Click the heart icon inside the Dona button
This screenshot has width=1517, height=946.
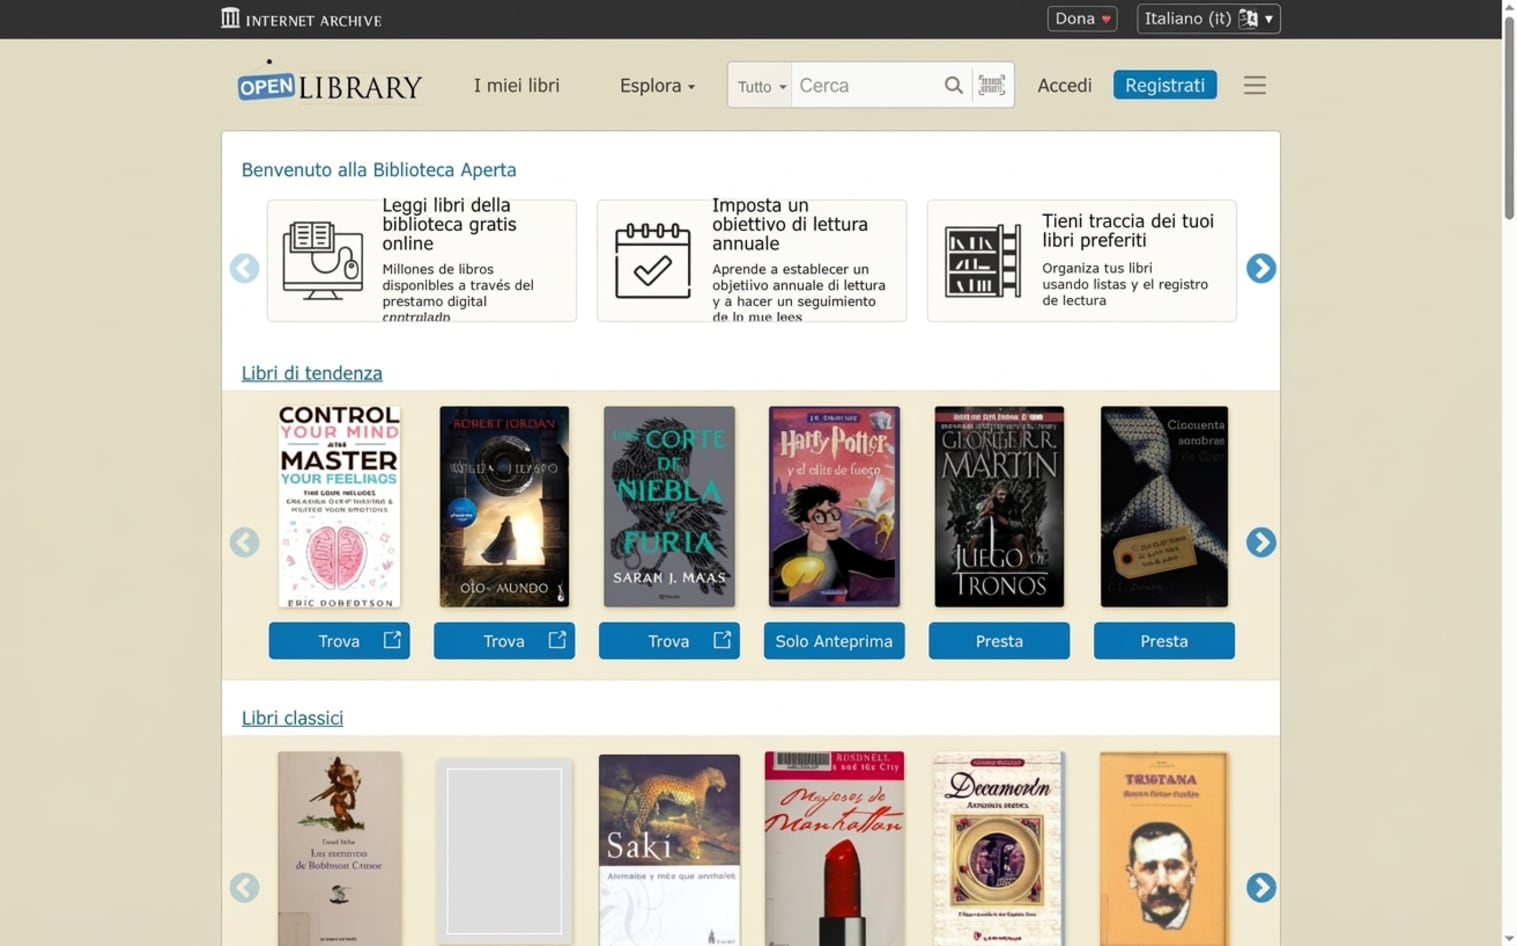point(1105,18)
